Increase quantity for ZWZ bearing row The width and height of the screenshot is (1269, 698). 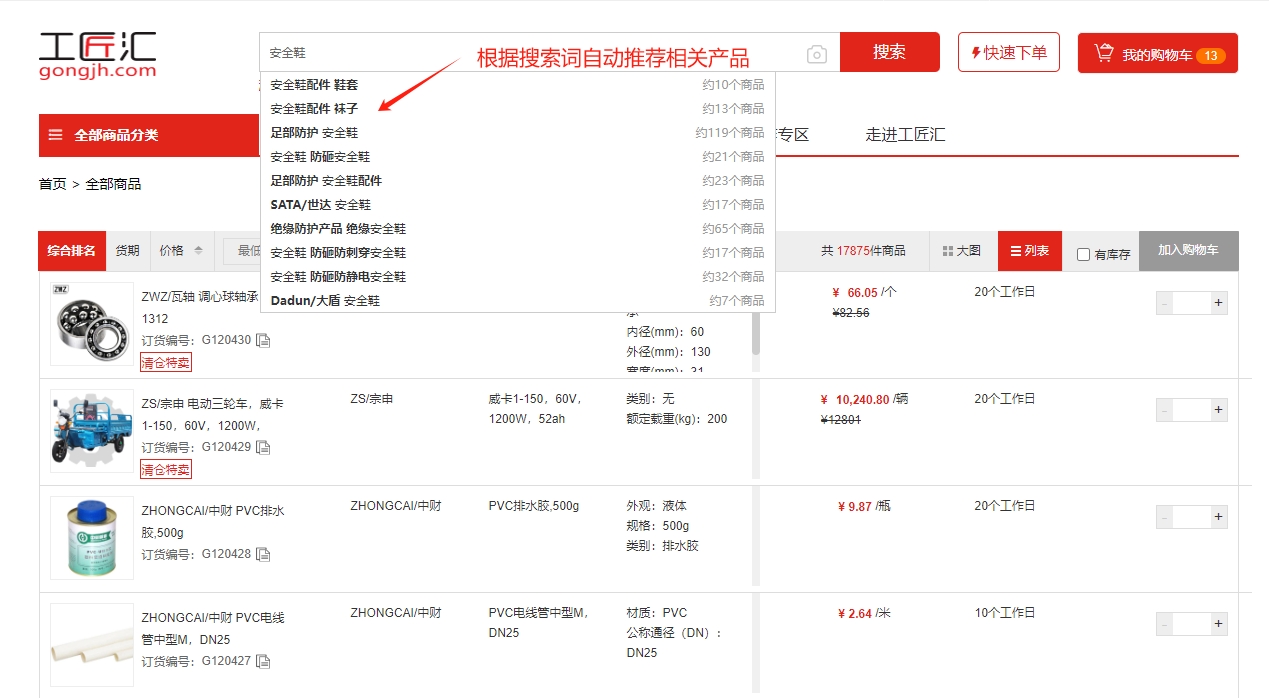tap(1218, 303)
